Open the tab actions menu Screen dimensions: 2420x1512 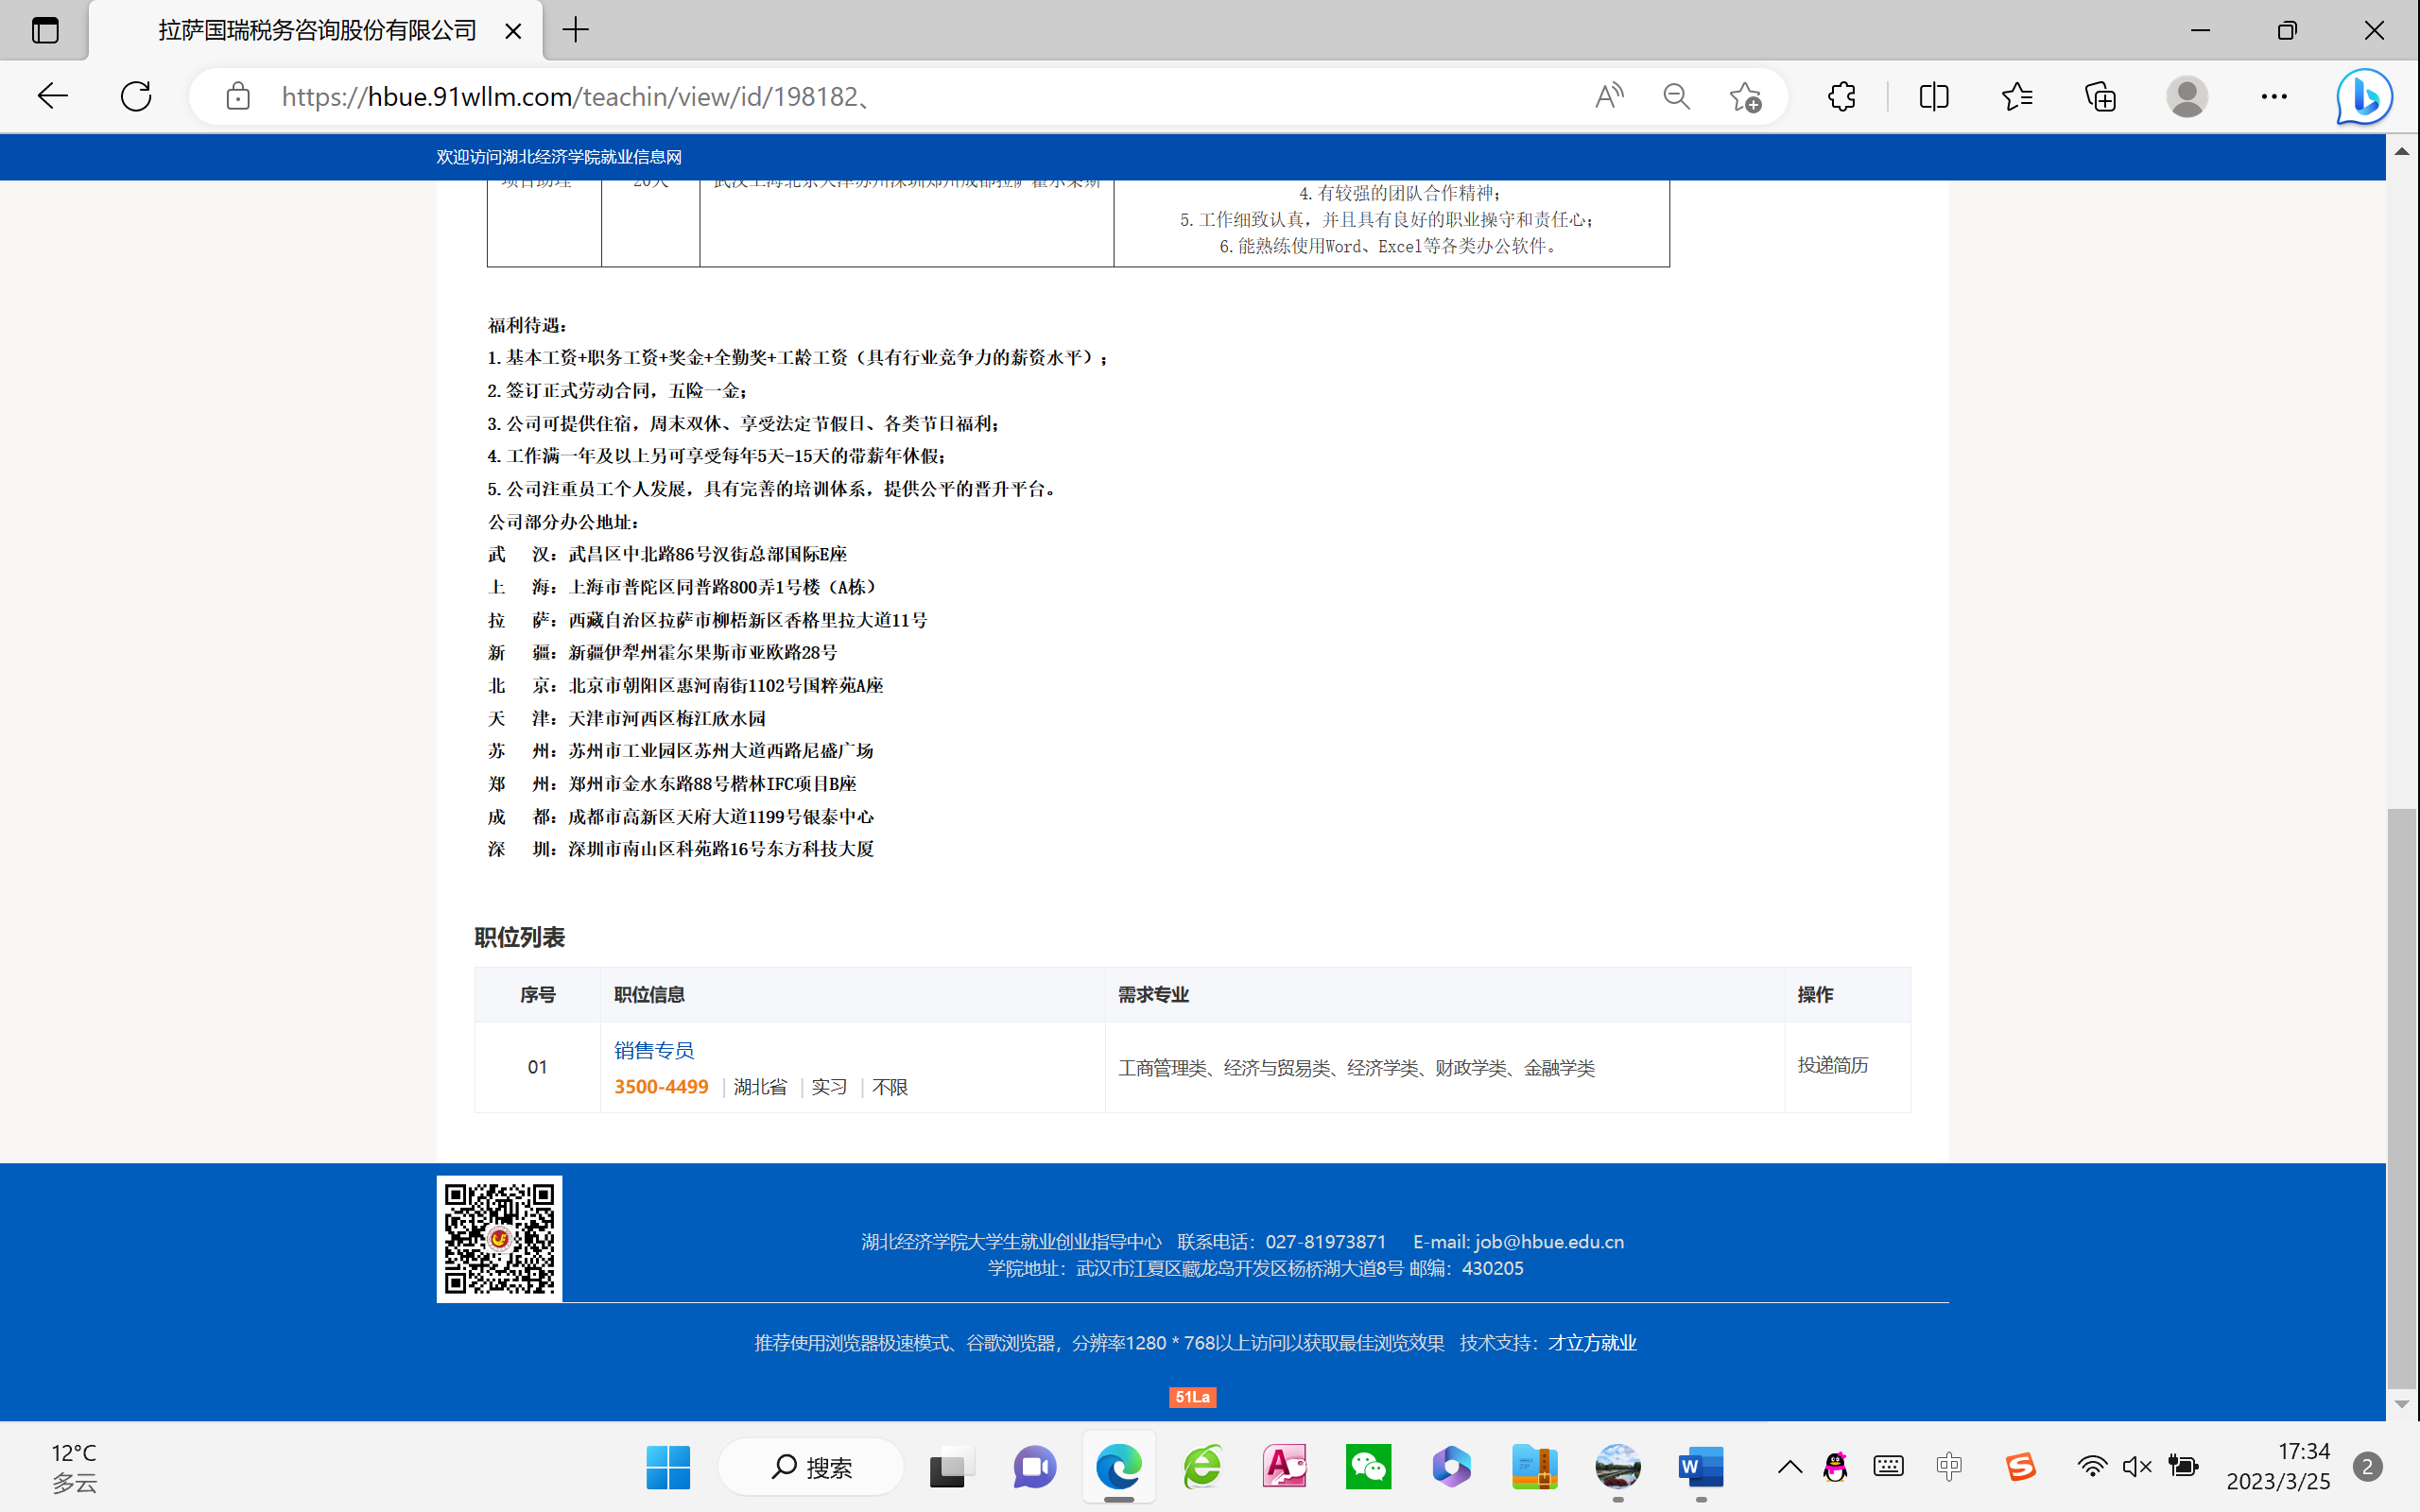pos(45,30)
